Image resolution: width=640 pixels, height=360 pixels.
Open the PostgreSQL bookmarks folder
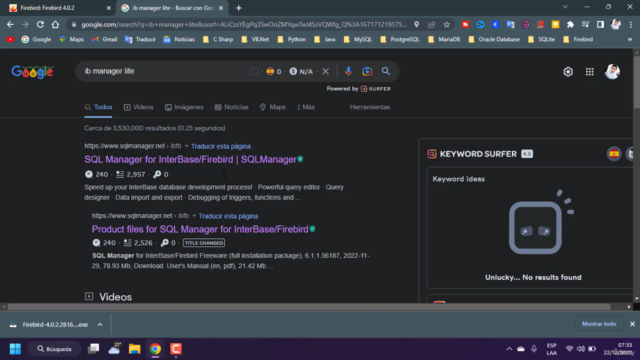click(x=400, y=39)
